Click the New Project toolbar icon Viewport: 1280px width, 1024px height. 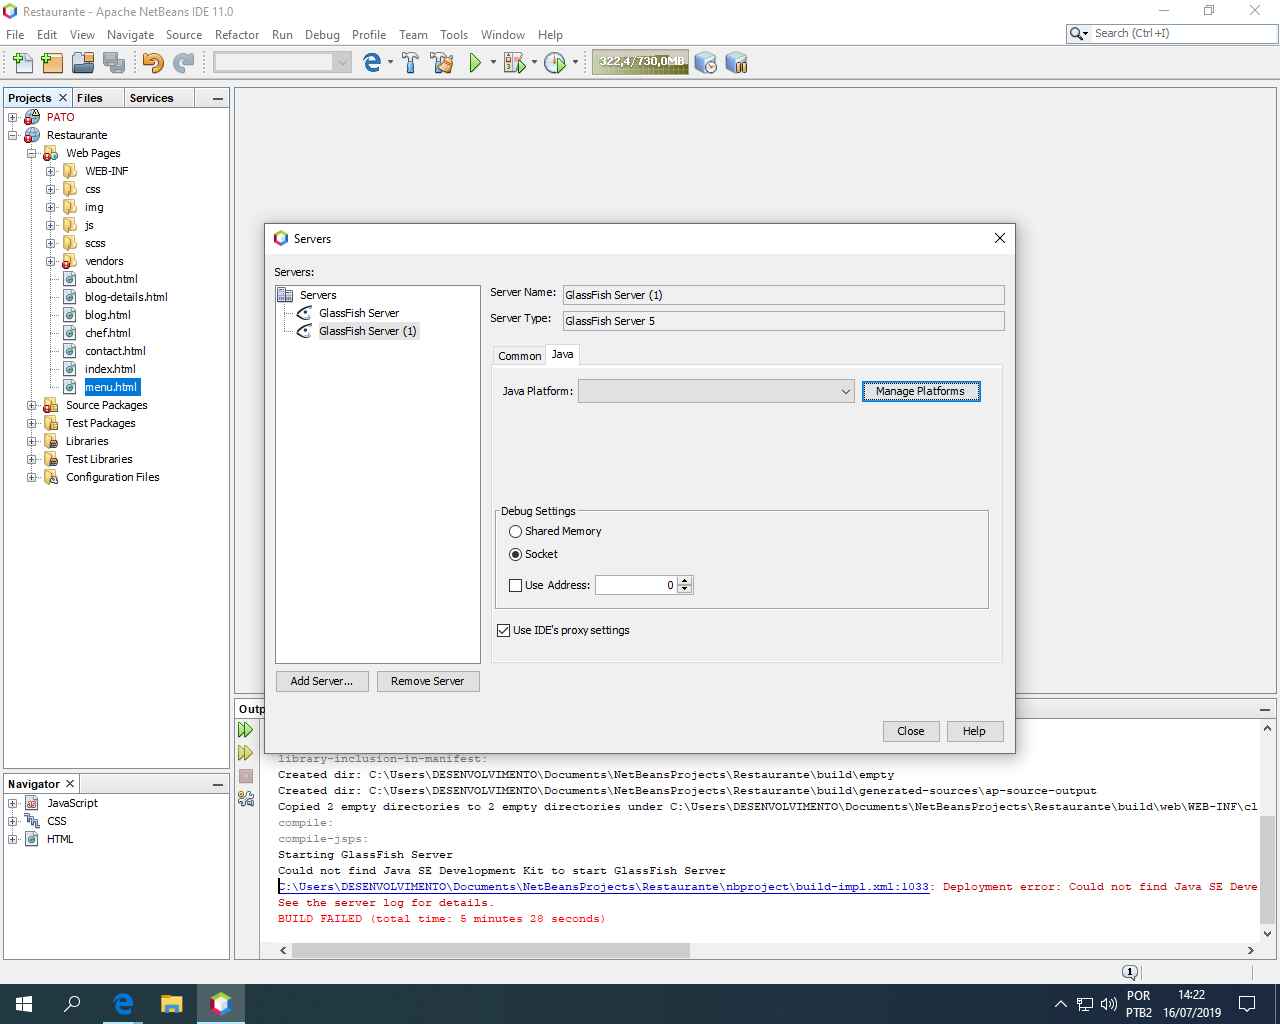52,63
